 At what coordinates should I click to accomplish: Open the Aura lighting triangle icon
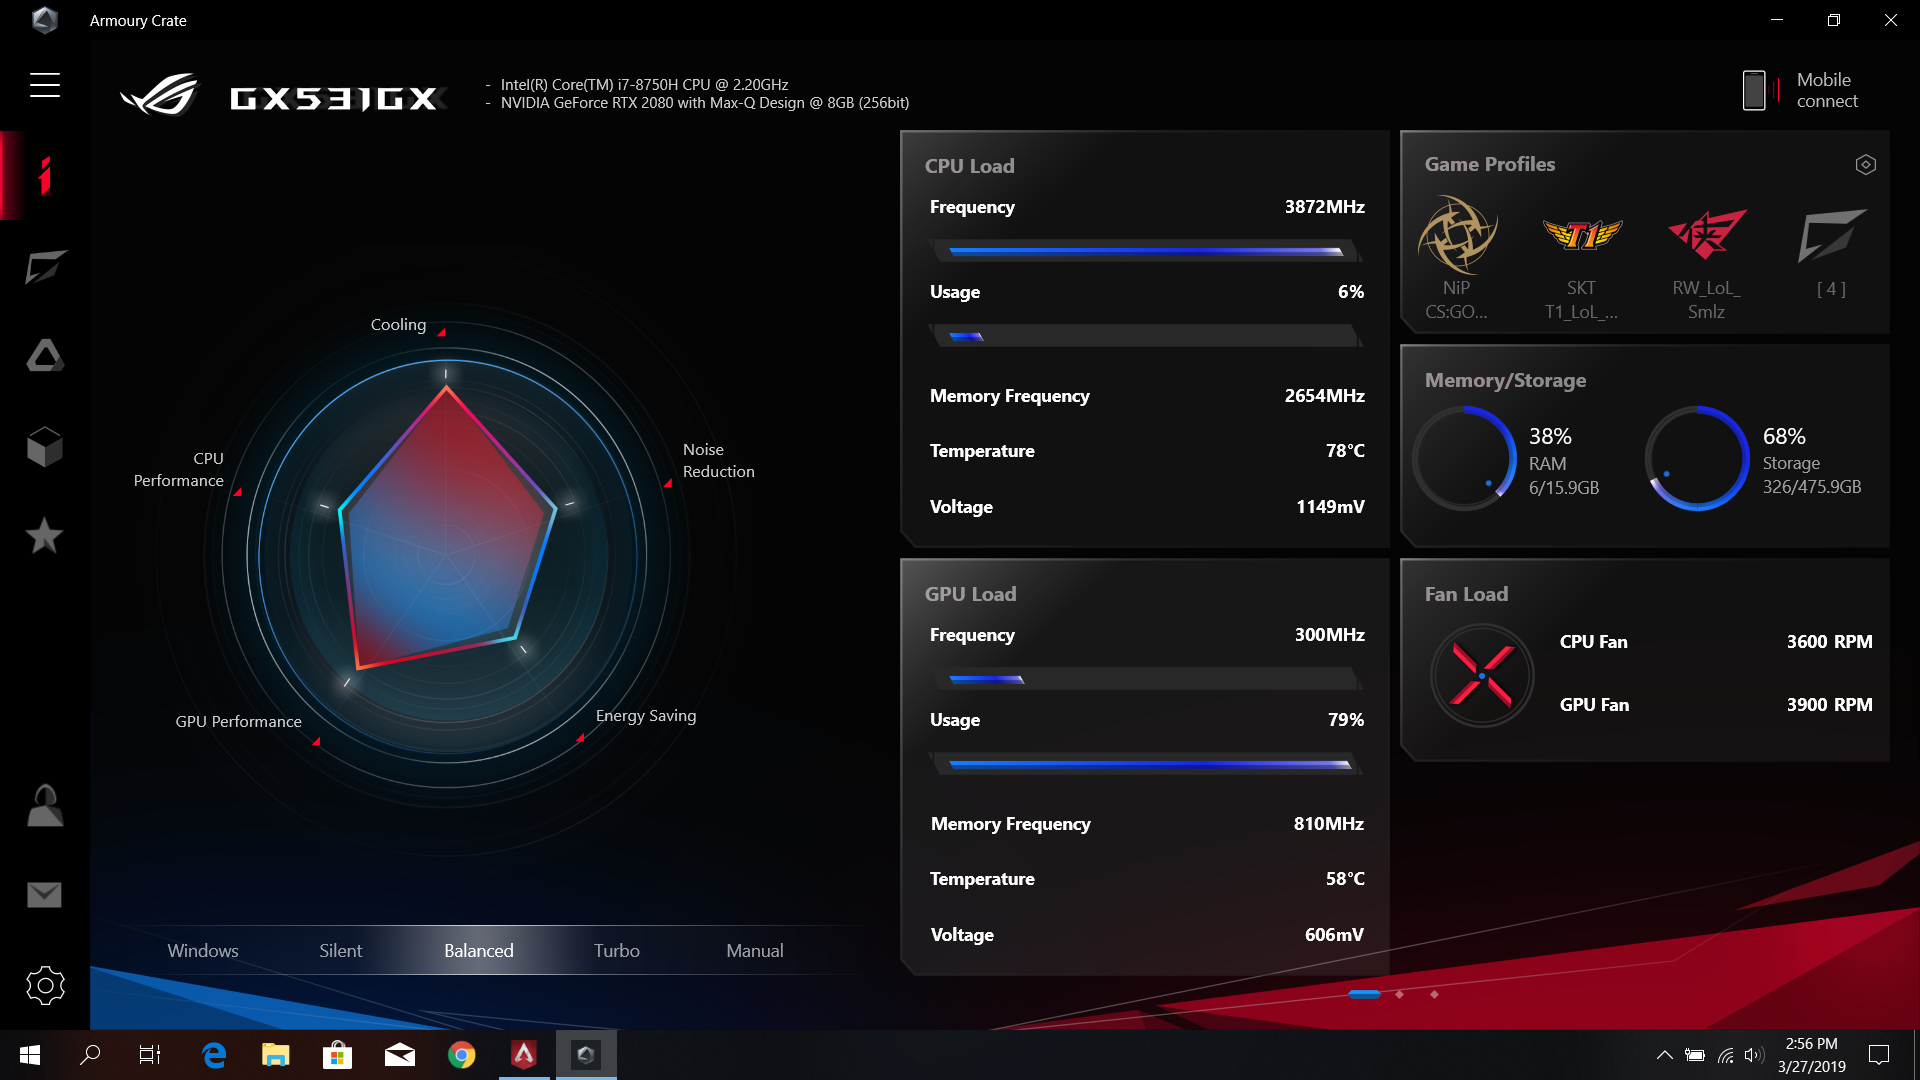[x=45, y=355]
